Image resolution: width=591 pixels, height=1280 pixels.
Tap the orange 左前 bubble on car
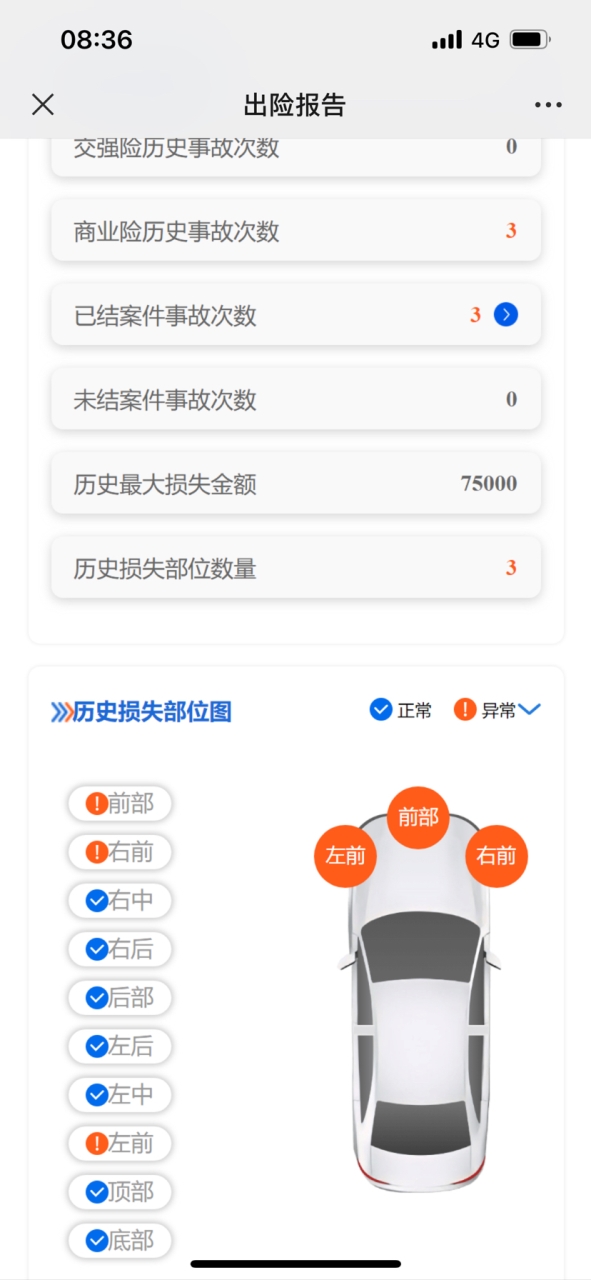(x=345, y=856)
